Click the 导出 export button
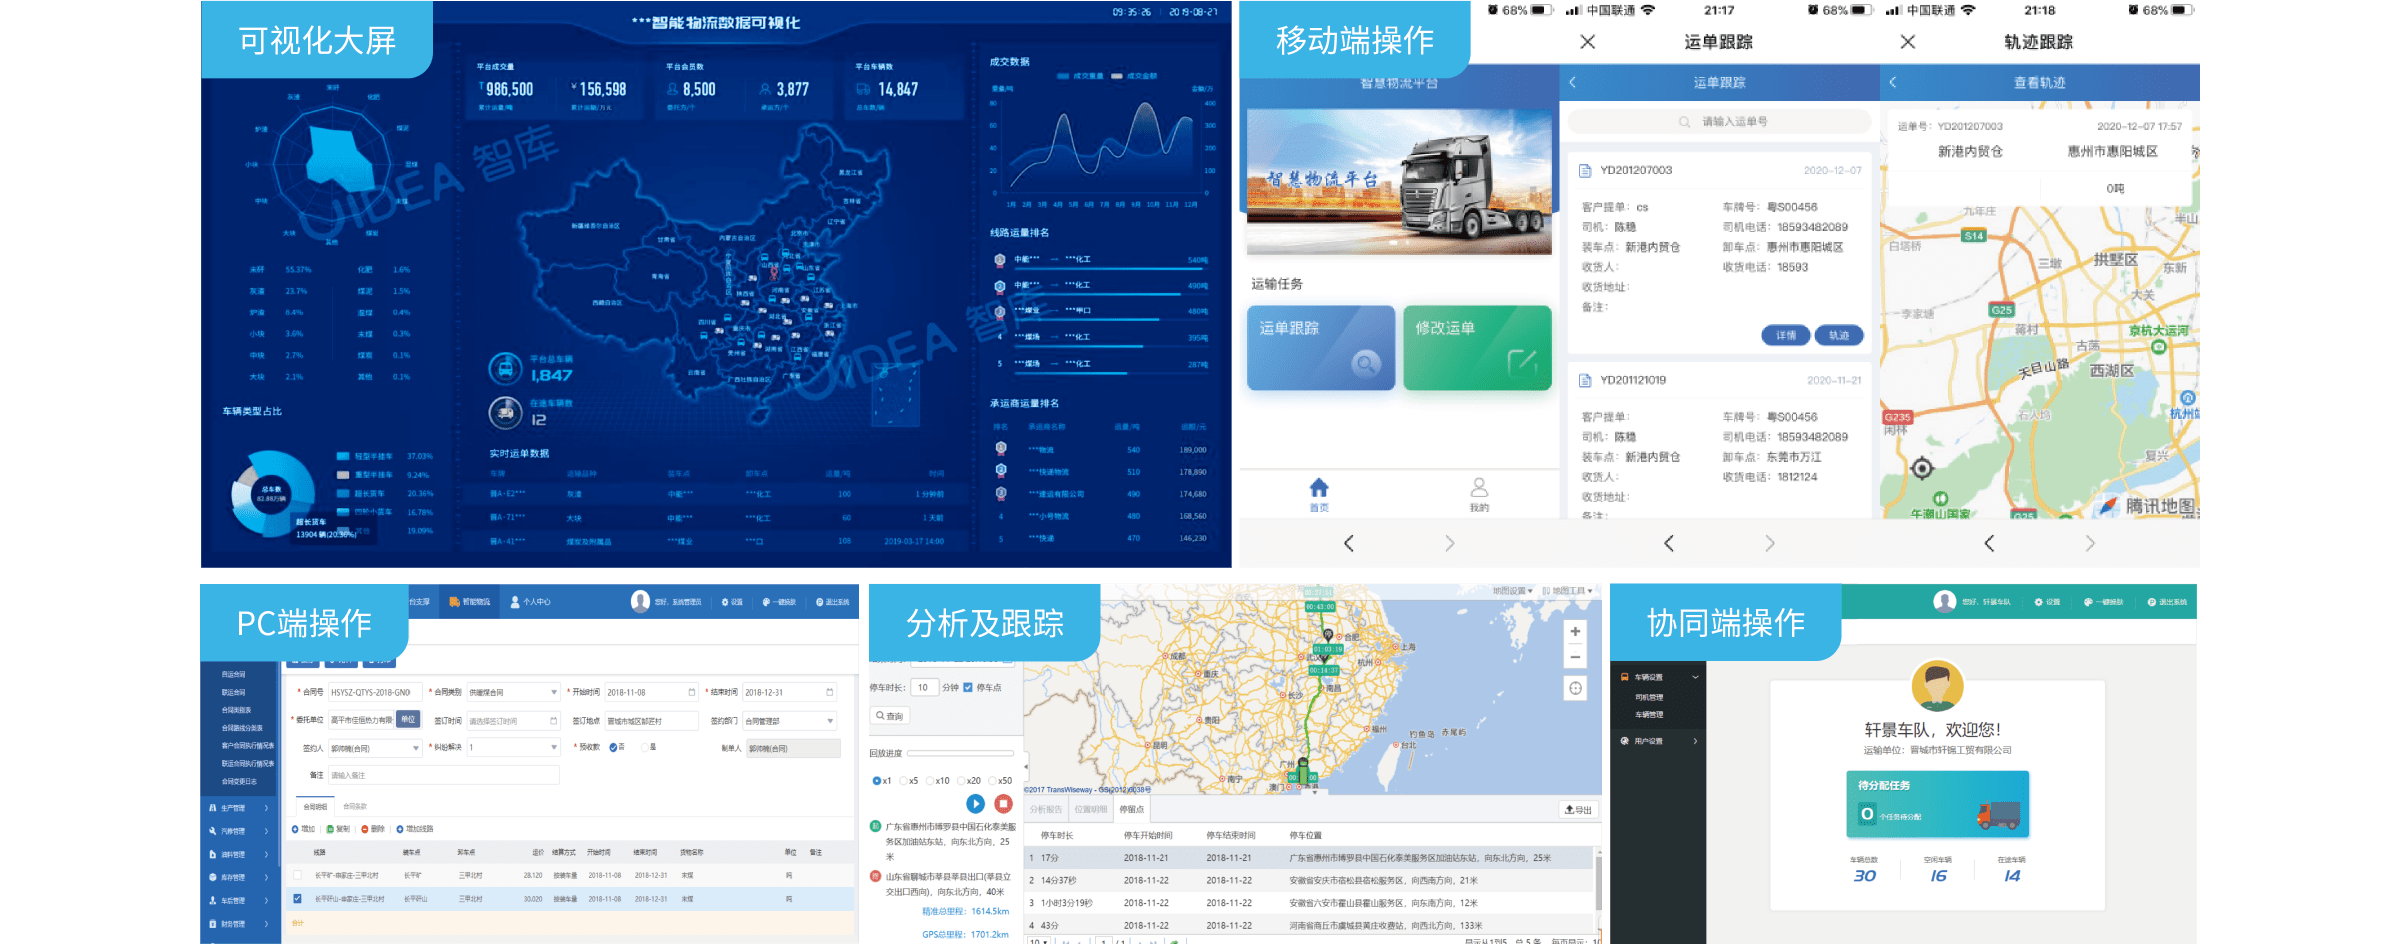2400x944 pixels. [x=1577, y=810]
